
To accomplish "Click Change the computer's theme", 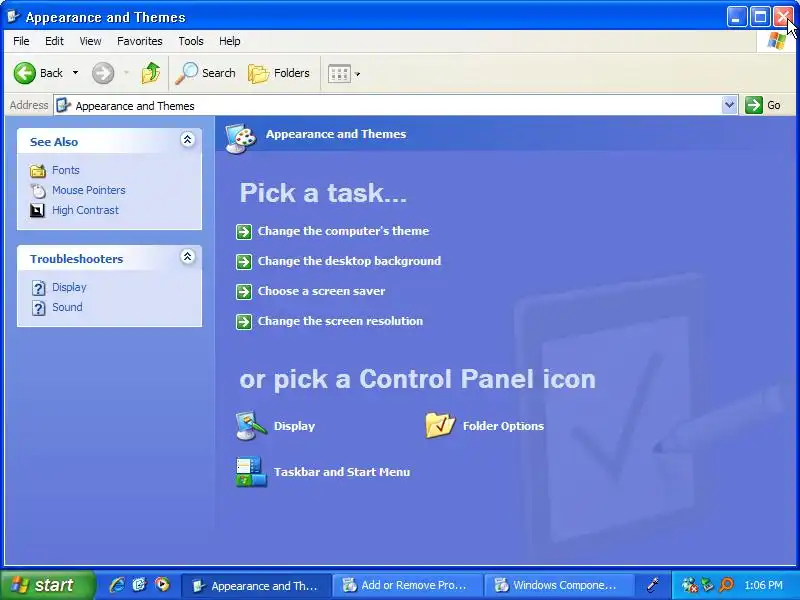I will point(343,231).
